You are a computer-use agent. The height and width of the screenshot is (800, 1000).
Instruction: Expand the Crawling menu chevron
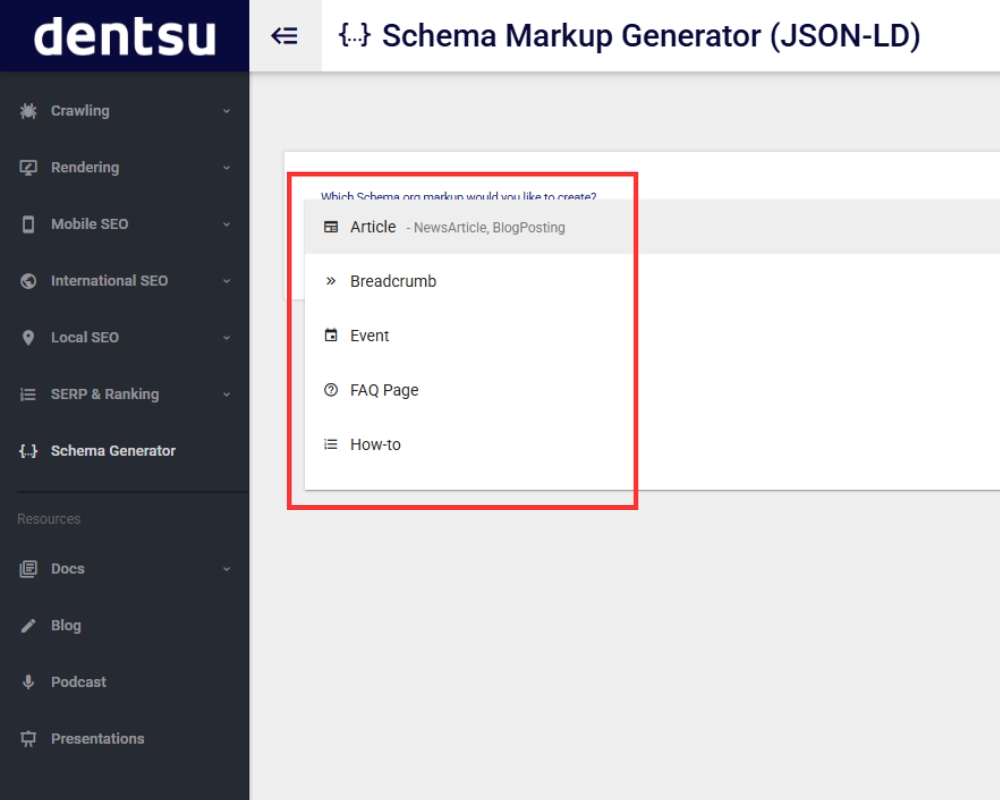(226, 111)
